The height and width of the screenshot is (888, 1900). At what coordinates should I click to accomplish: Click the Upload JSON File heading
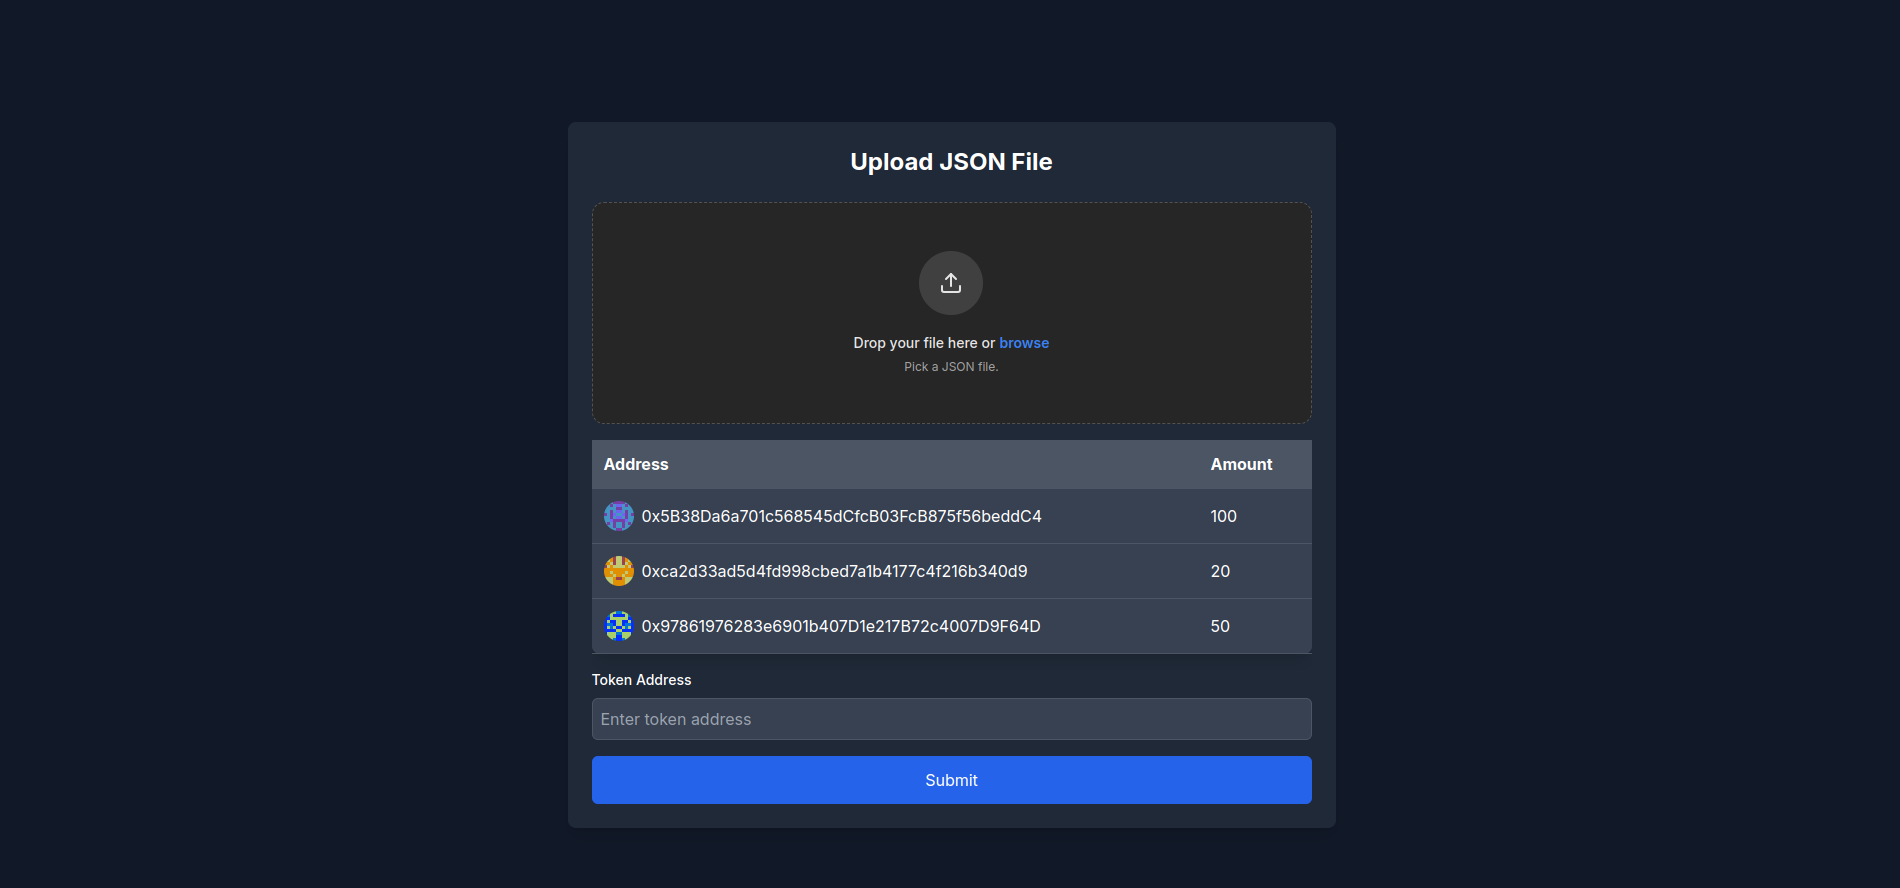[951, 162]
